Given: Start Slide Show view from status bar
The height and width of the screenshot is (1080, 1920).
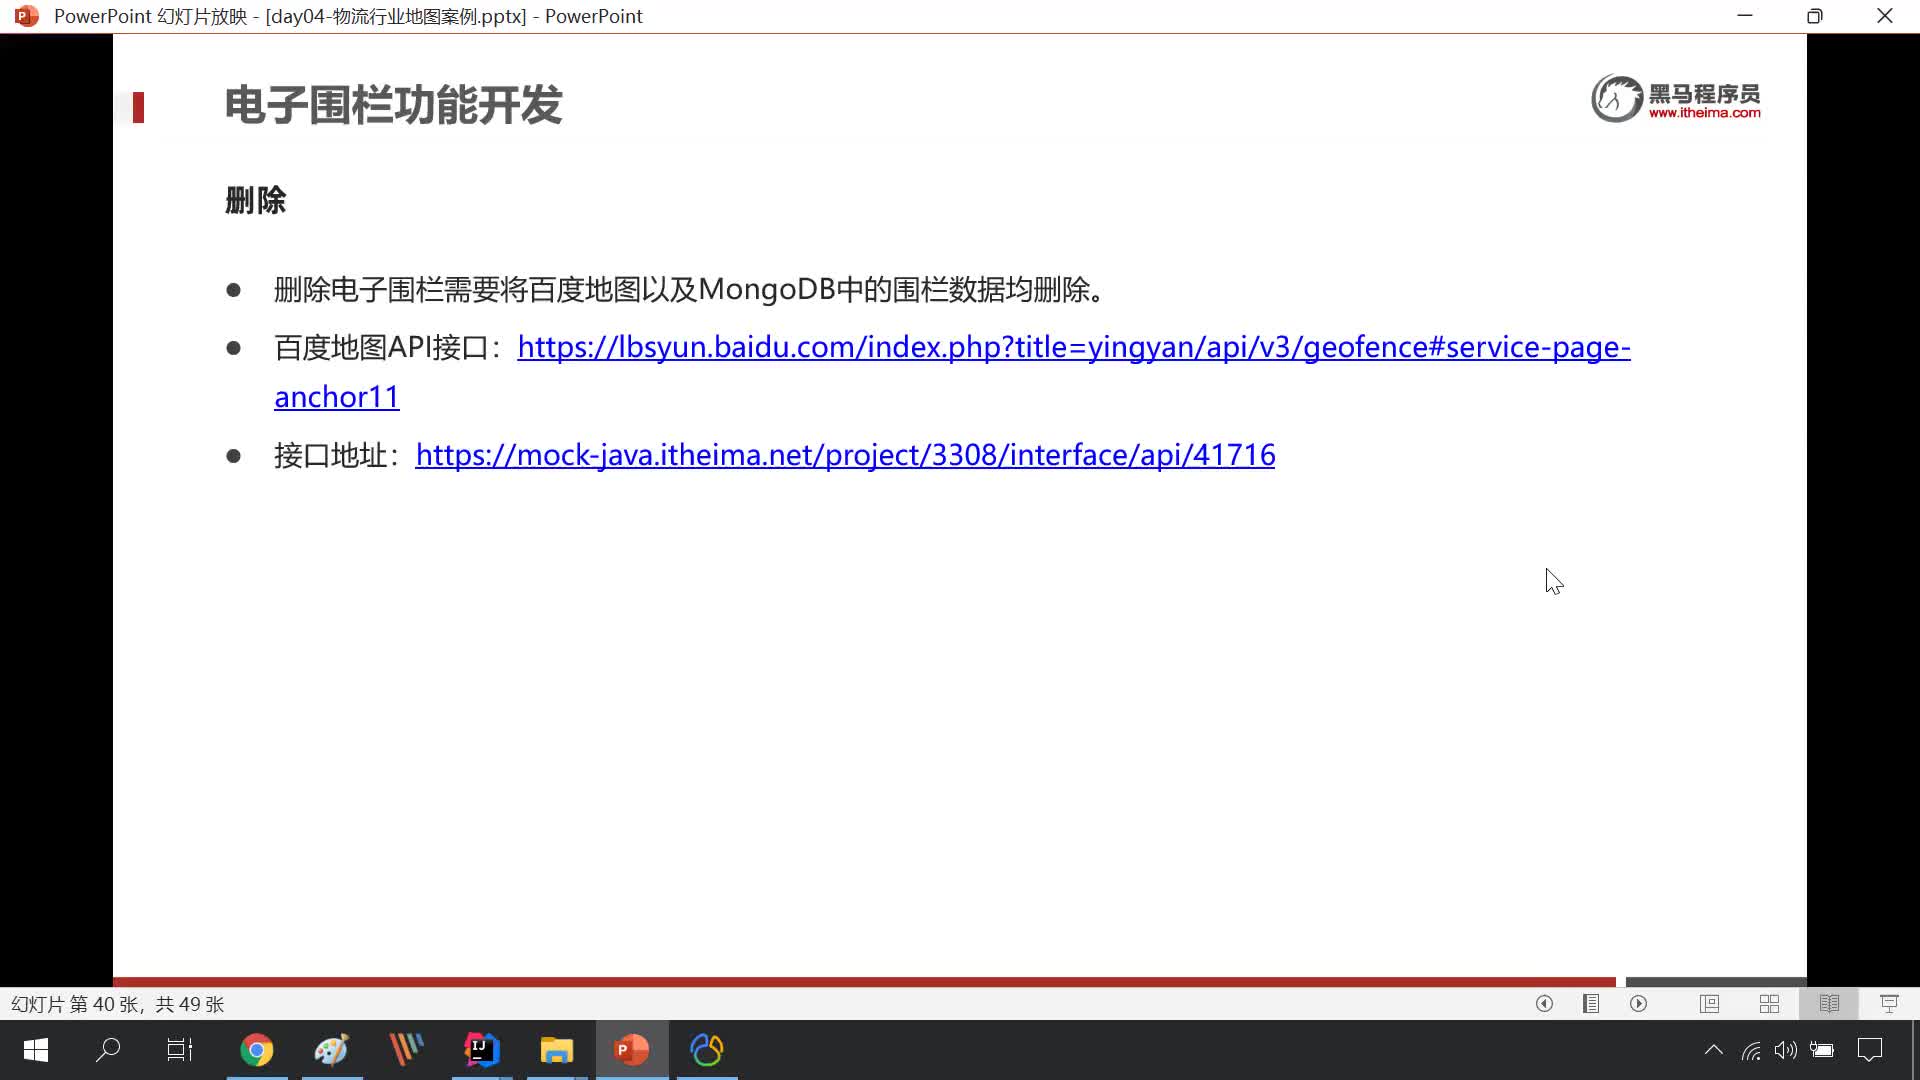Looking at the screenshot, I should [1889, 1003].
